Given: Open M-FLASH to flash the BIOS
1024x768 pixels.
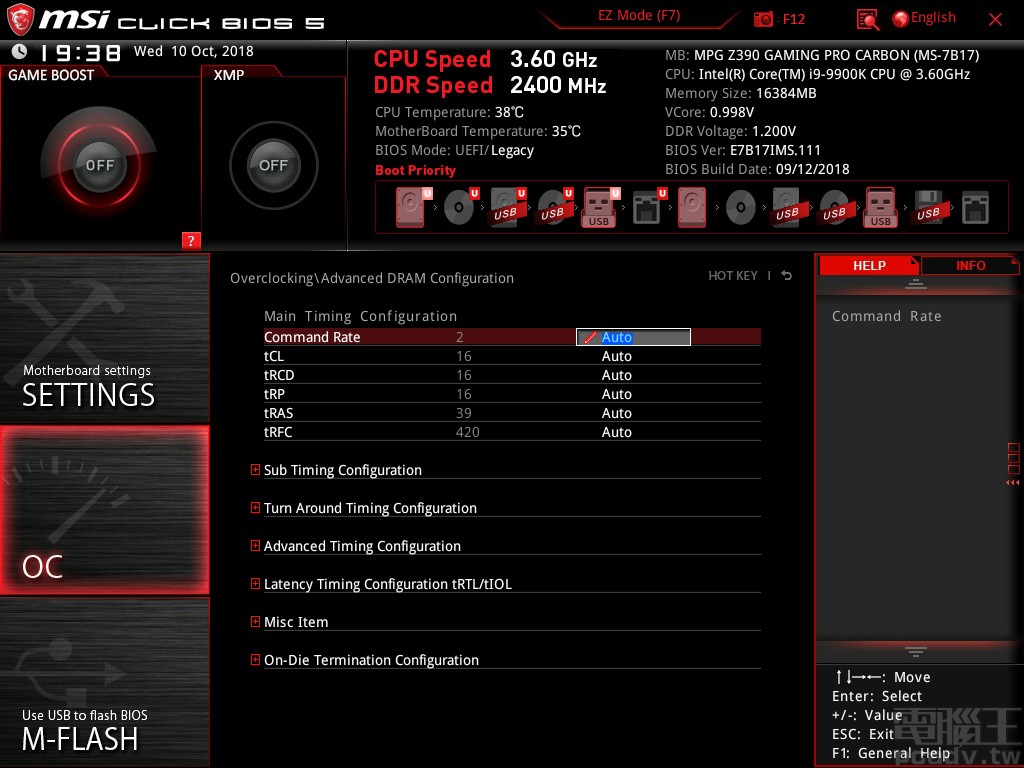Looking at the screenshot, I should [x=104, y=682].
